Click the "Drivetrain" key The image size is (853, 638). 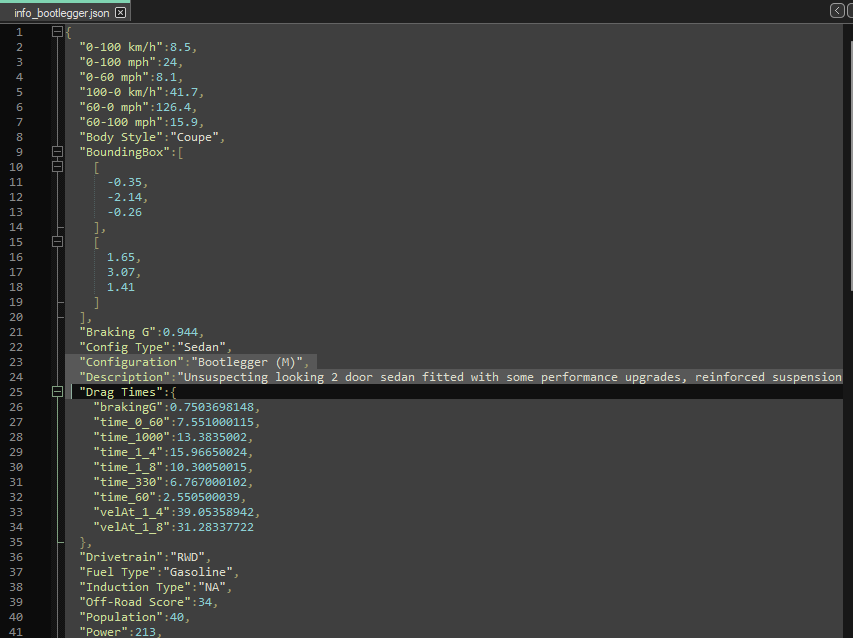point(121,557)
